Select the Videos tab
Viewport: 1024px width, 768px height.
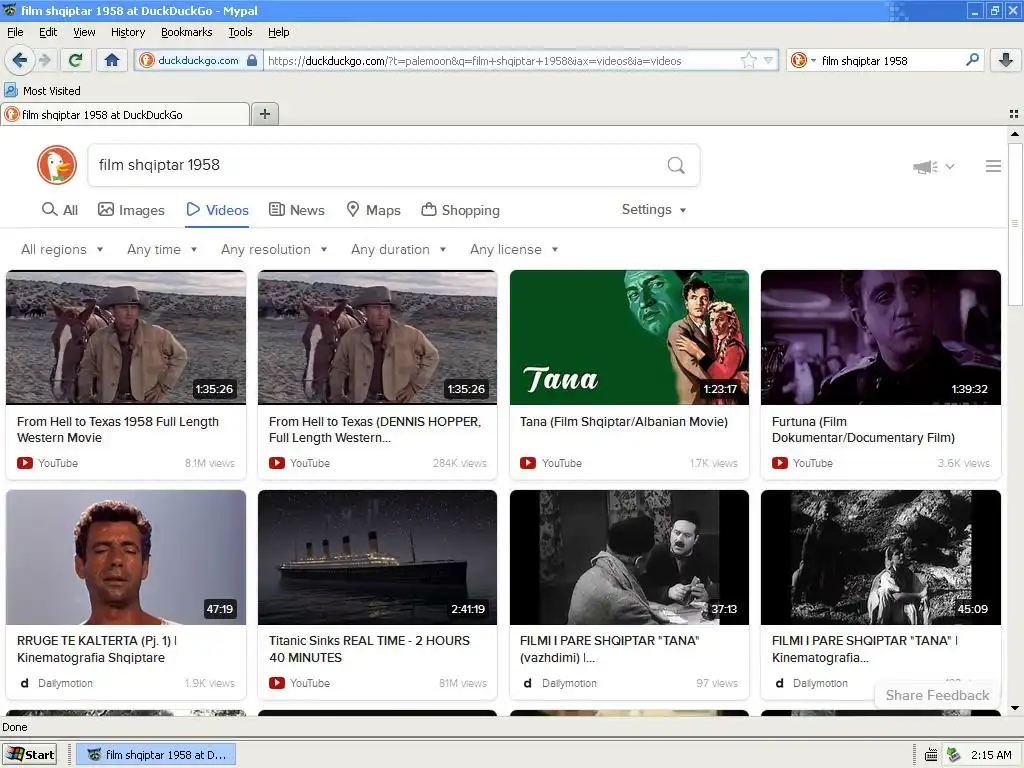click(217, 210)
